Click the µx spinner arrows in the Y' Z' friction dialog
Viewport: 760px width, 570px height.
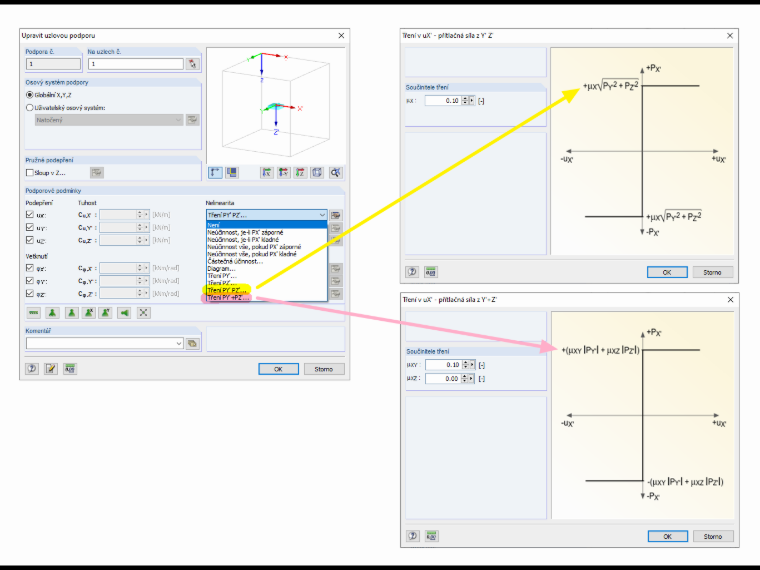465,100
